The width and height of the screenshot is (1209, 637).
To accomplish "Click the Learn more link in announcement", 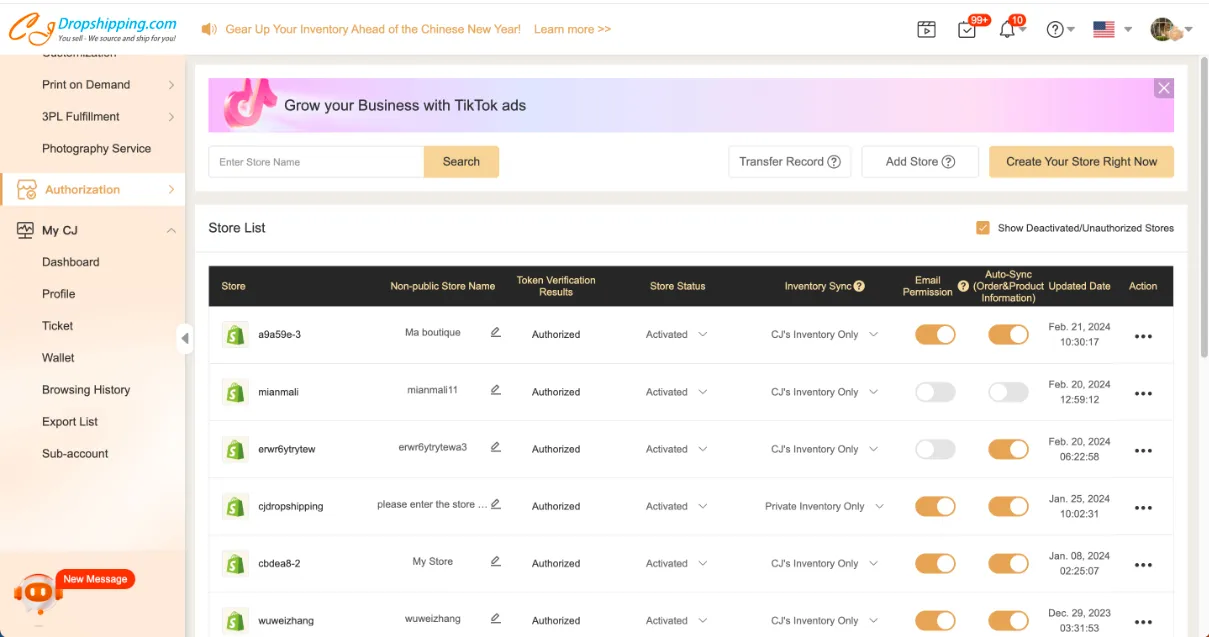I will tap(572, 30).
